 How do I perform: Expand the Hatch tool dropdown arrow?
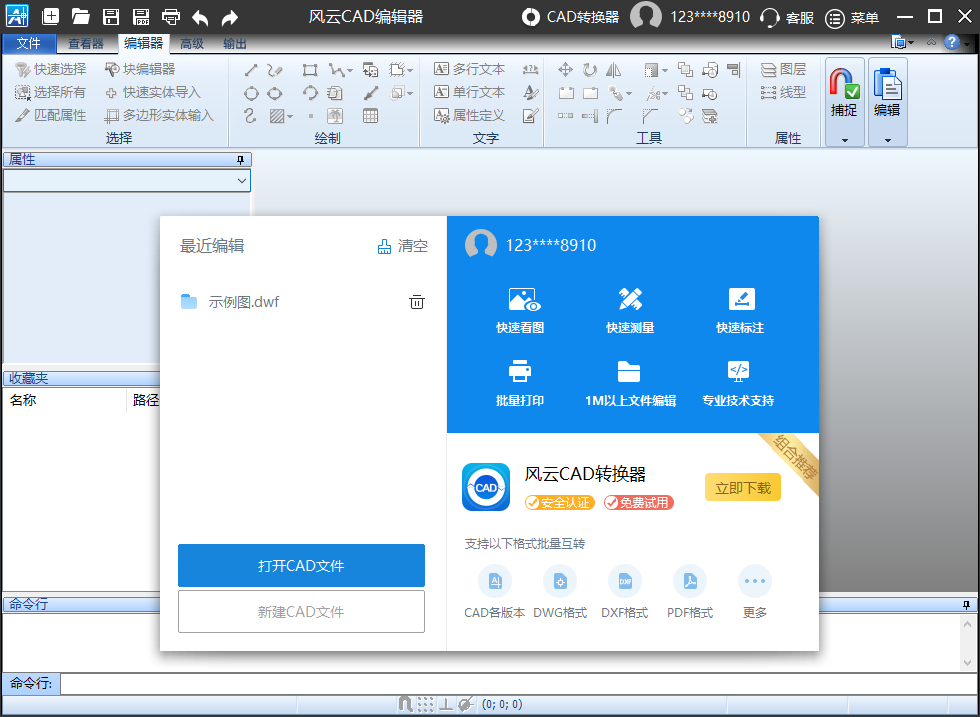coord(291,116)
